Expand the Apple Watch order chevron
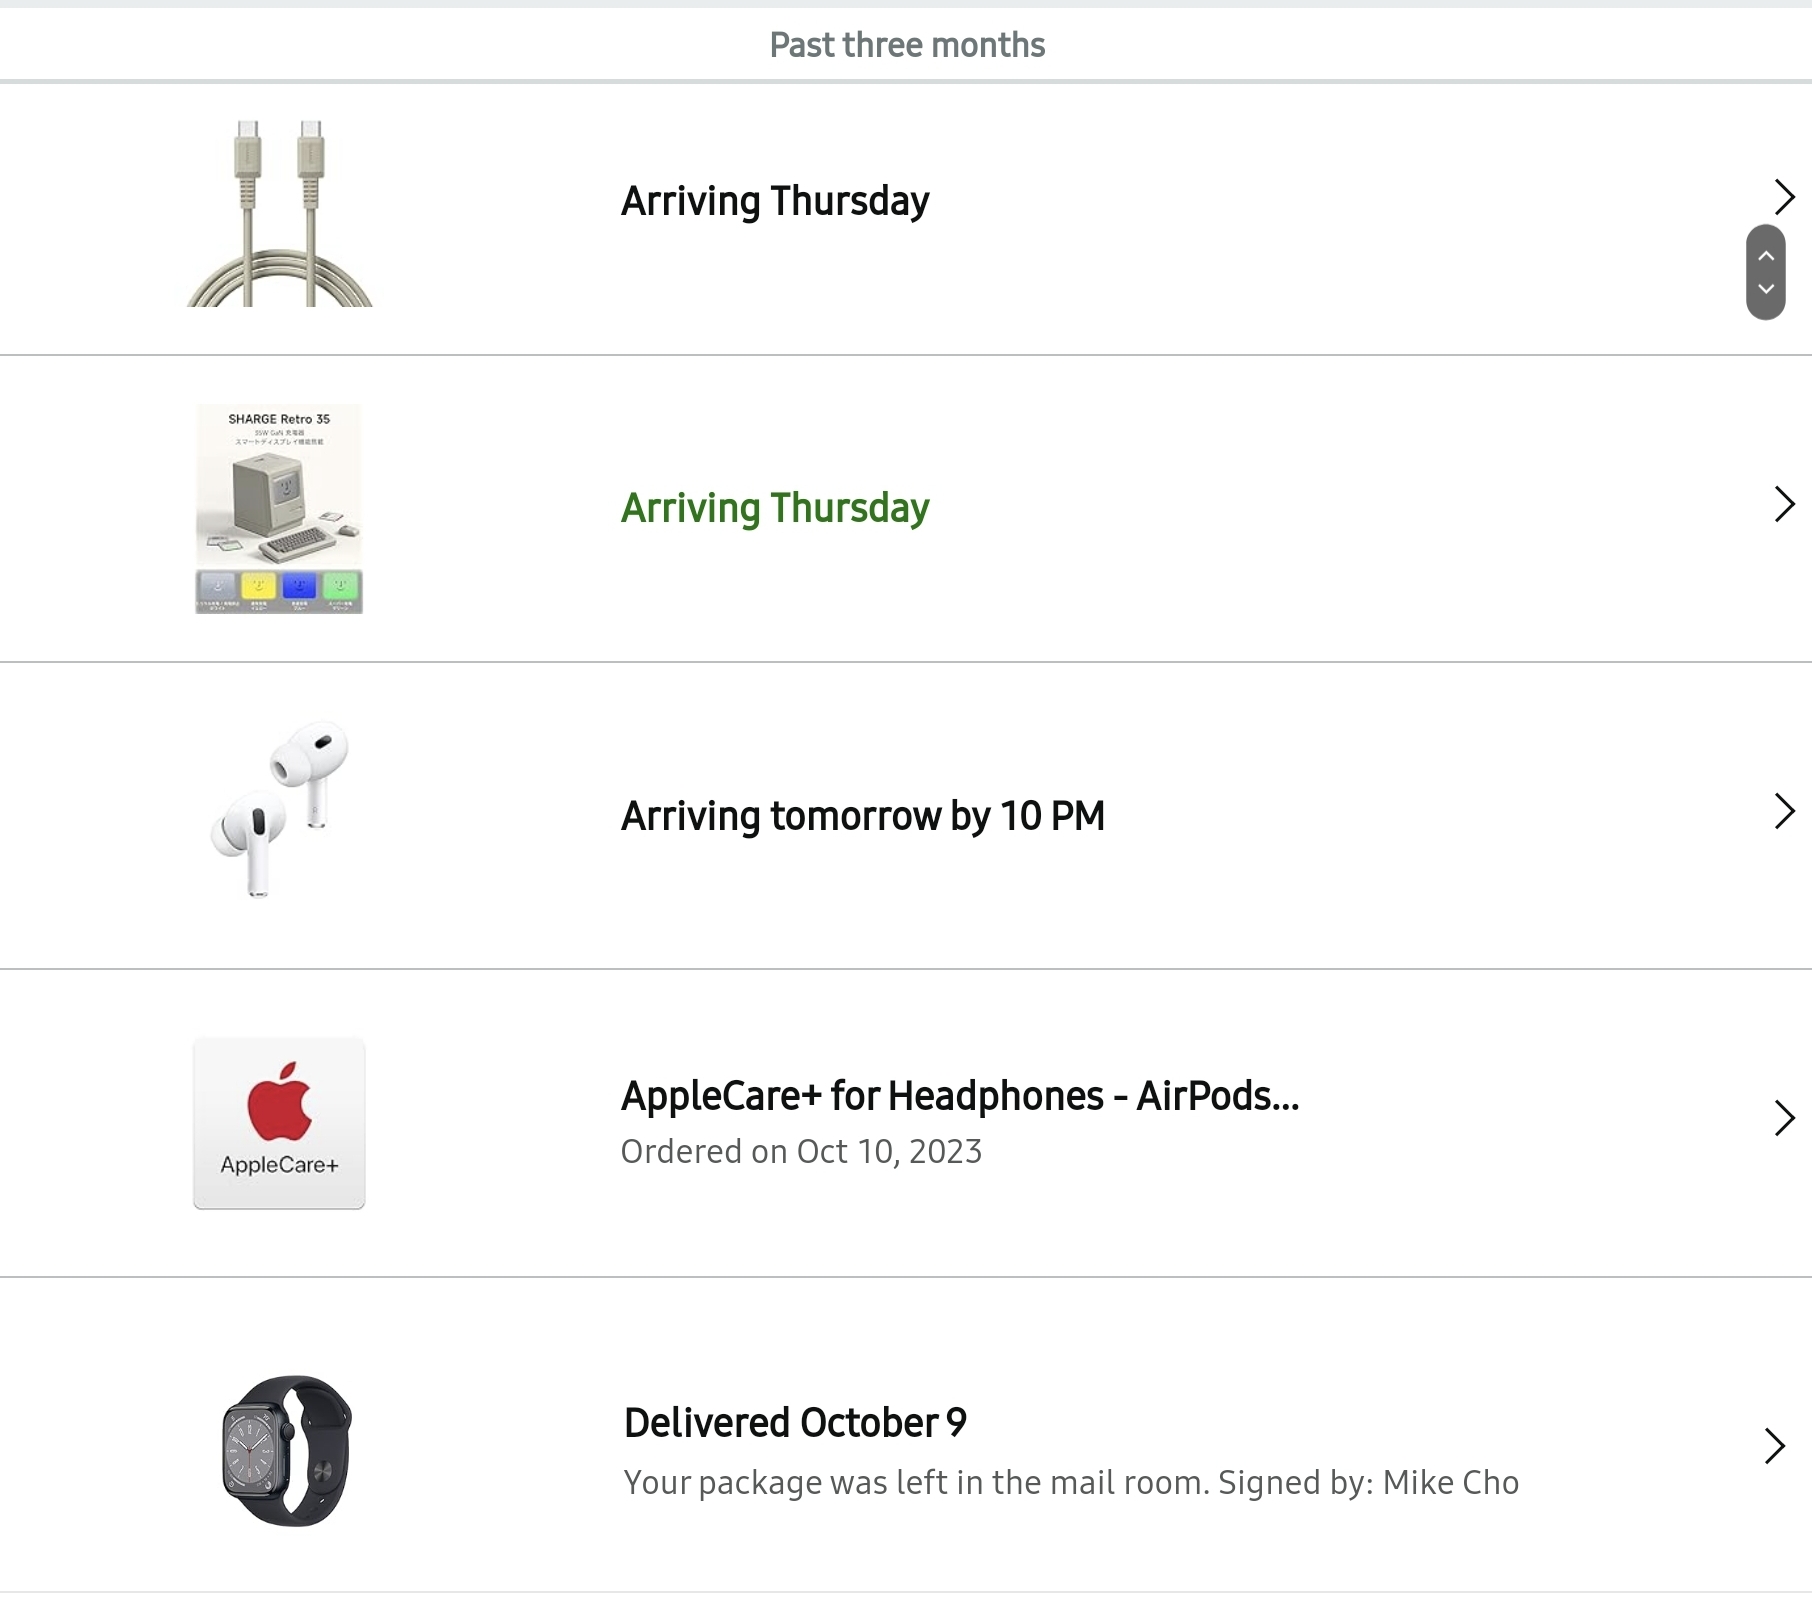 [x=1775, y=1446]
